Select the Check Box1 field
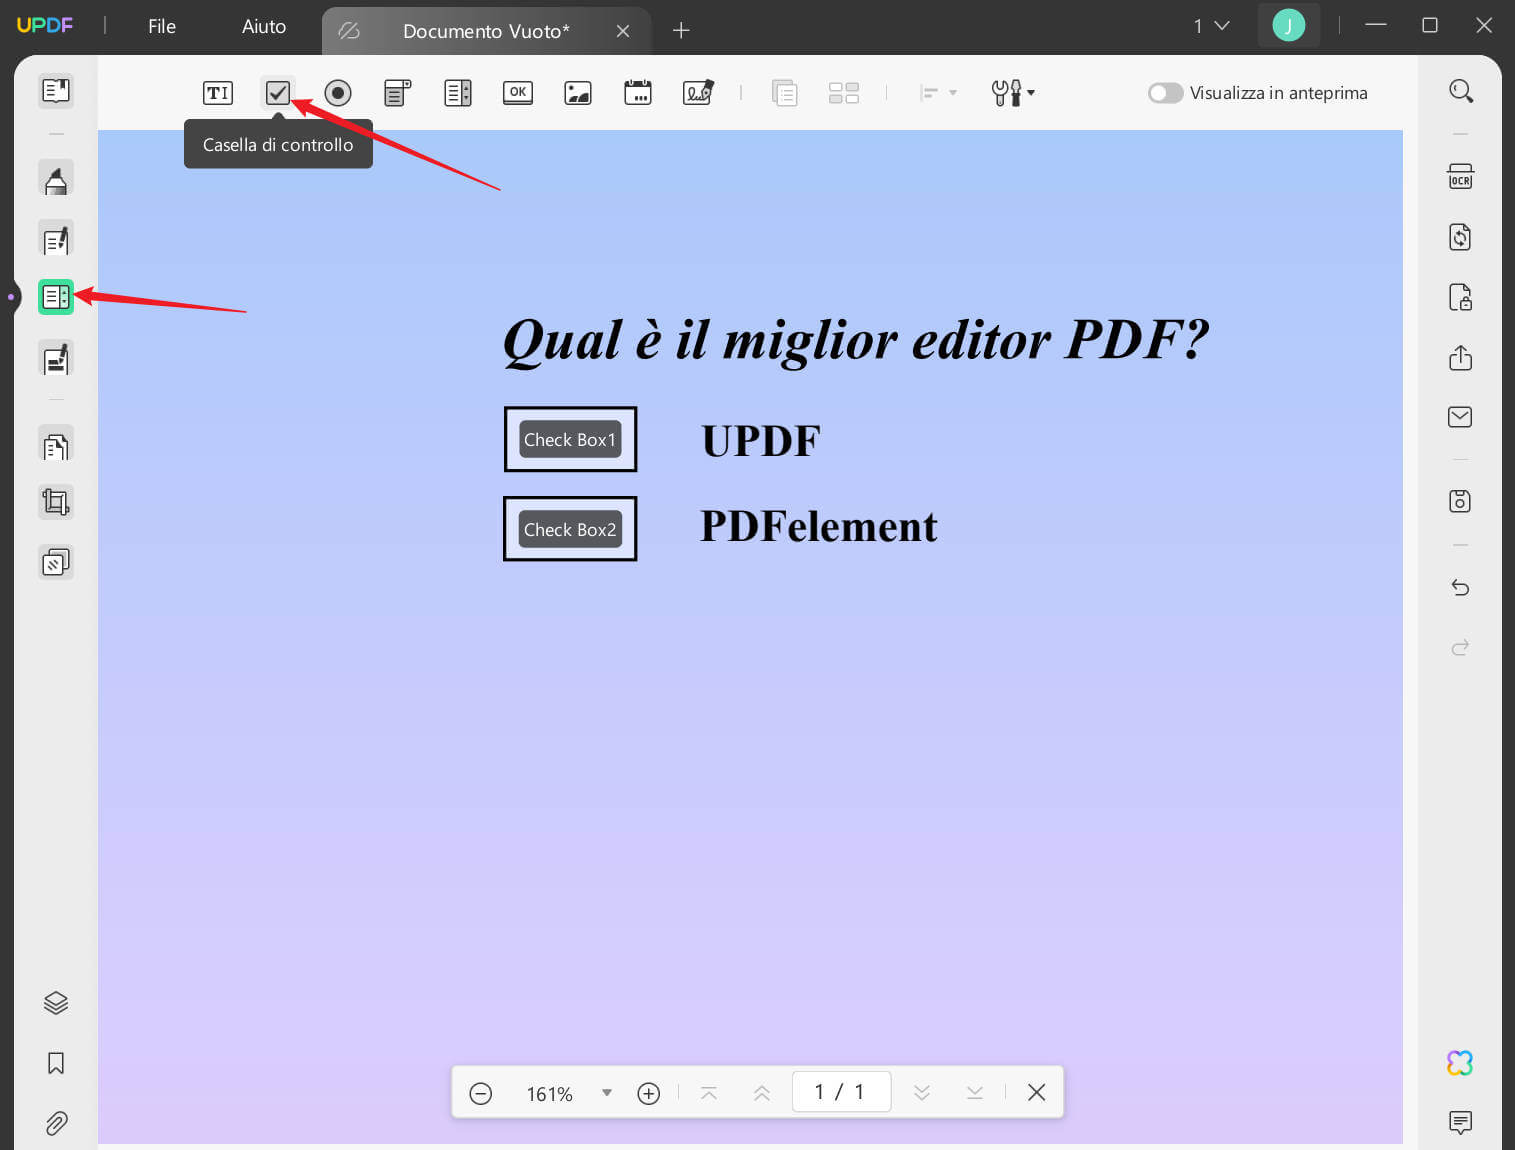 (570, 439)
